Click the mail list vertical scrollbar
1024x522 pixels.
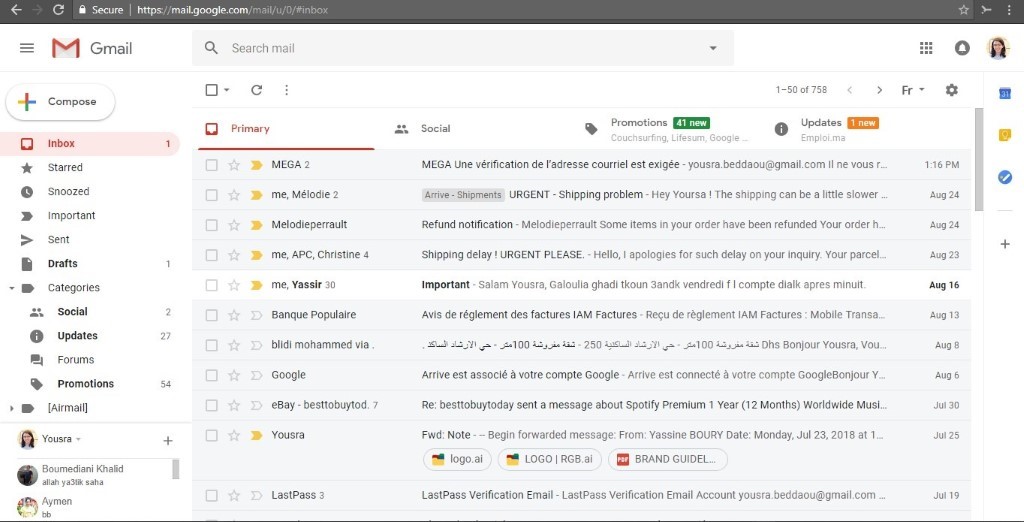click(x=978, y=160)
